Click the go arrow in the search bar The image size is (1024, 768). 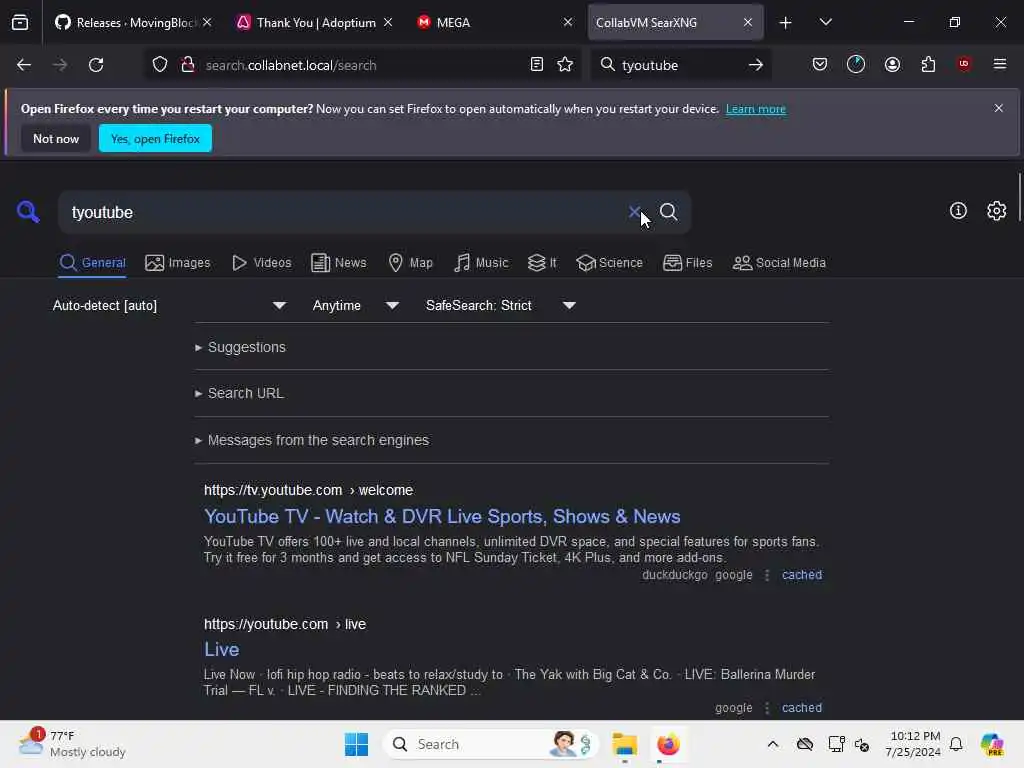point(756,65)
